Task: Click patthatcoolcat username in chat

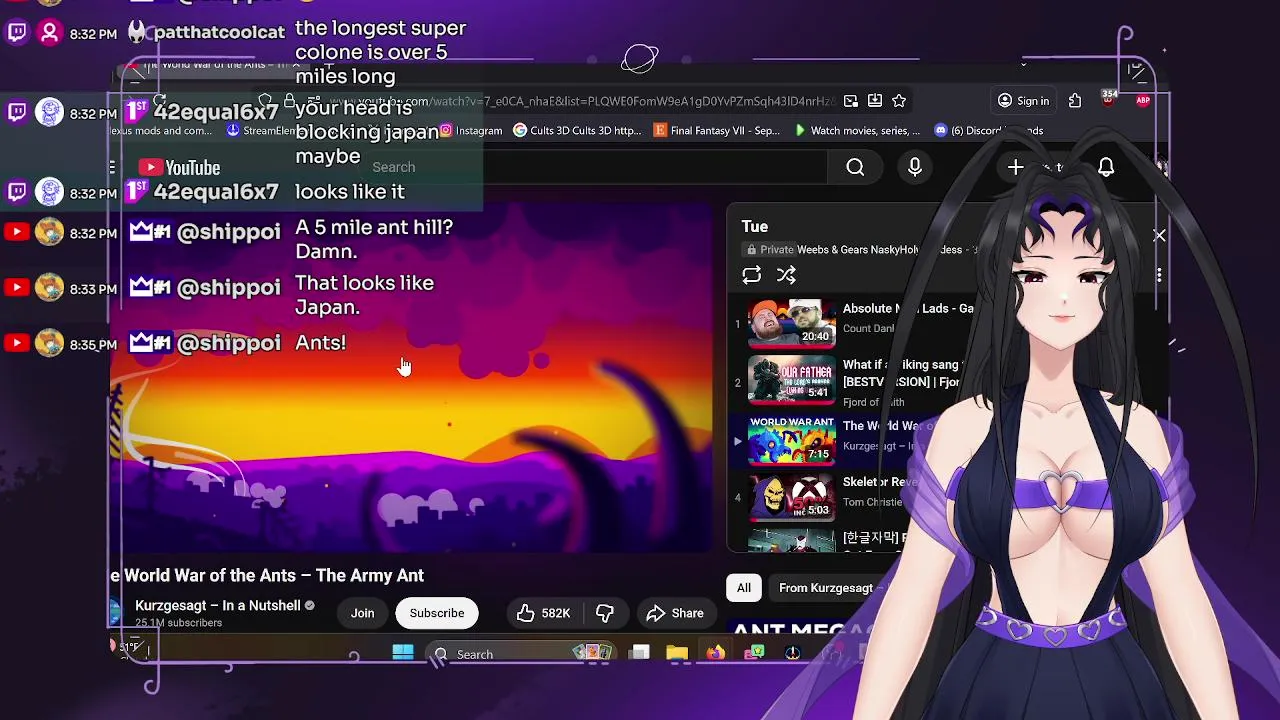Action: point(218,33)
